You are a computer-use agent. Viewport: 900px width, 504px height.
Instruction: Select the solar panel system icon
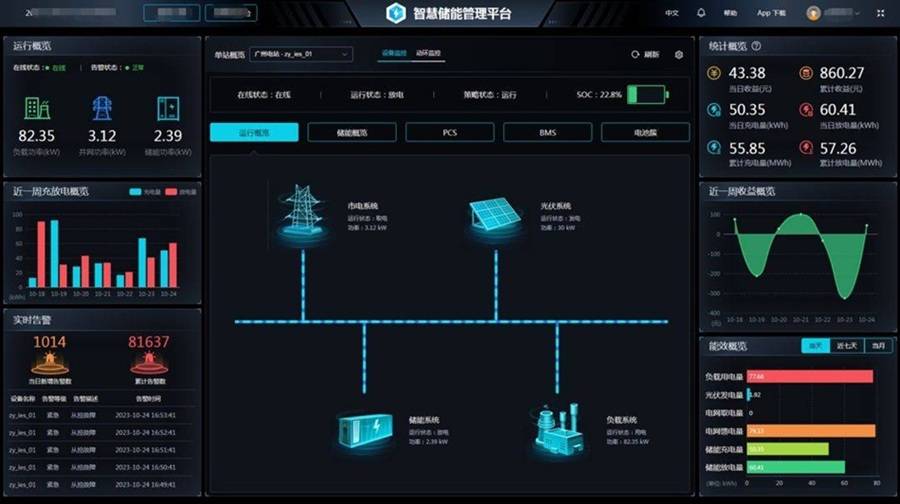[495, 215]
